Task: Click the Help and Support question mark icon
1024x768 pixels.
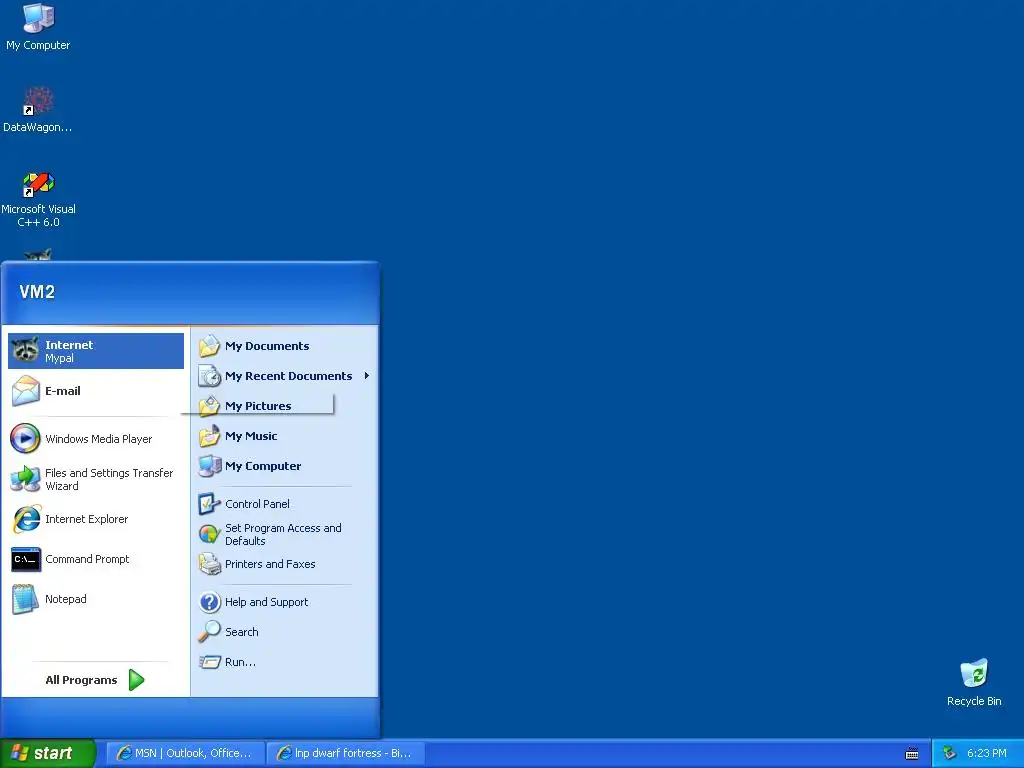Action: 210,602
